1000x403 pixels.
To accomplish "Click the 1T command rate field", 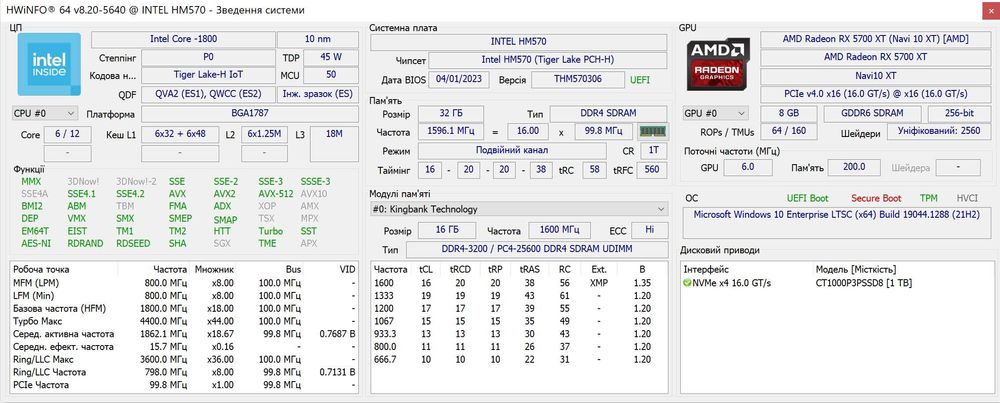I will click(x=653, y=151).
